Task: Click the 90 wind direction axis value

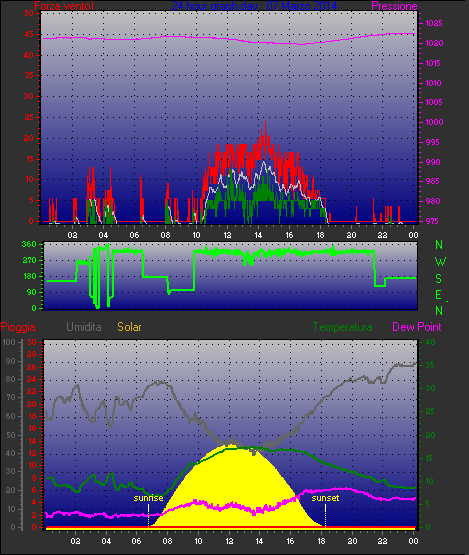Action: (x=32, y=292)
